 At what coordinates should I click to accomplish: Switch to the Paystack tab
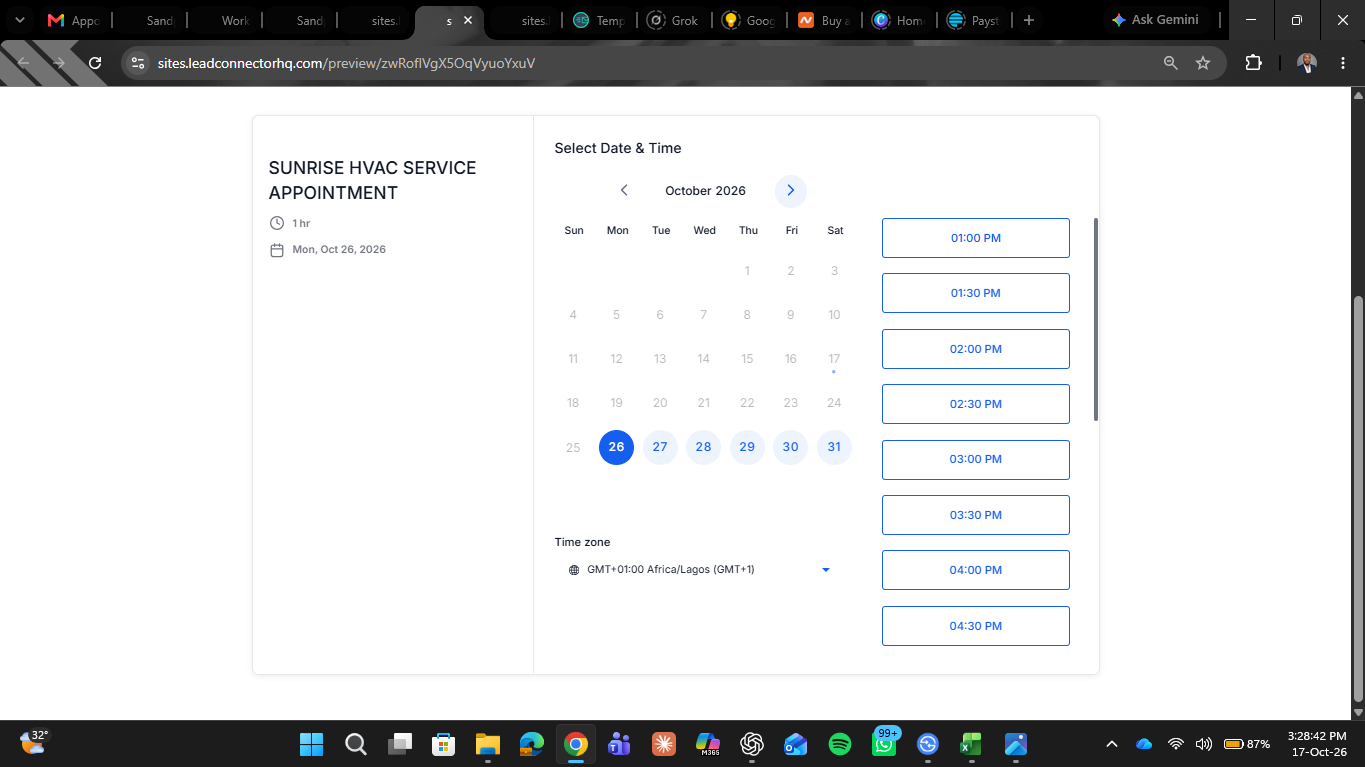point(974,20)
